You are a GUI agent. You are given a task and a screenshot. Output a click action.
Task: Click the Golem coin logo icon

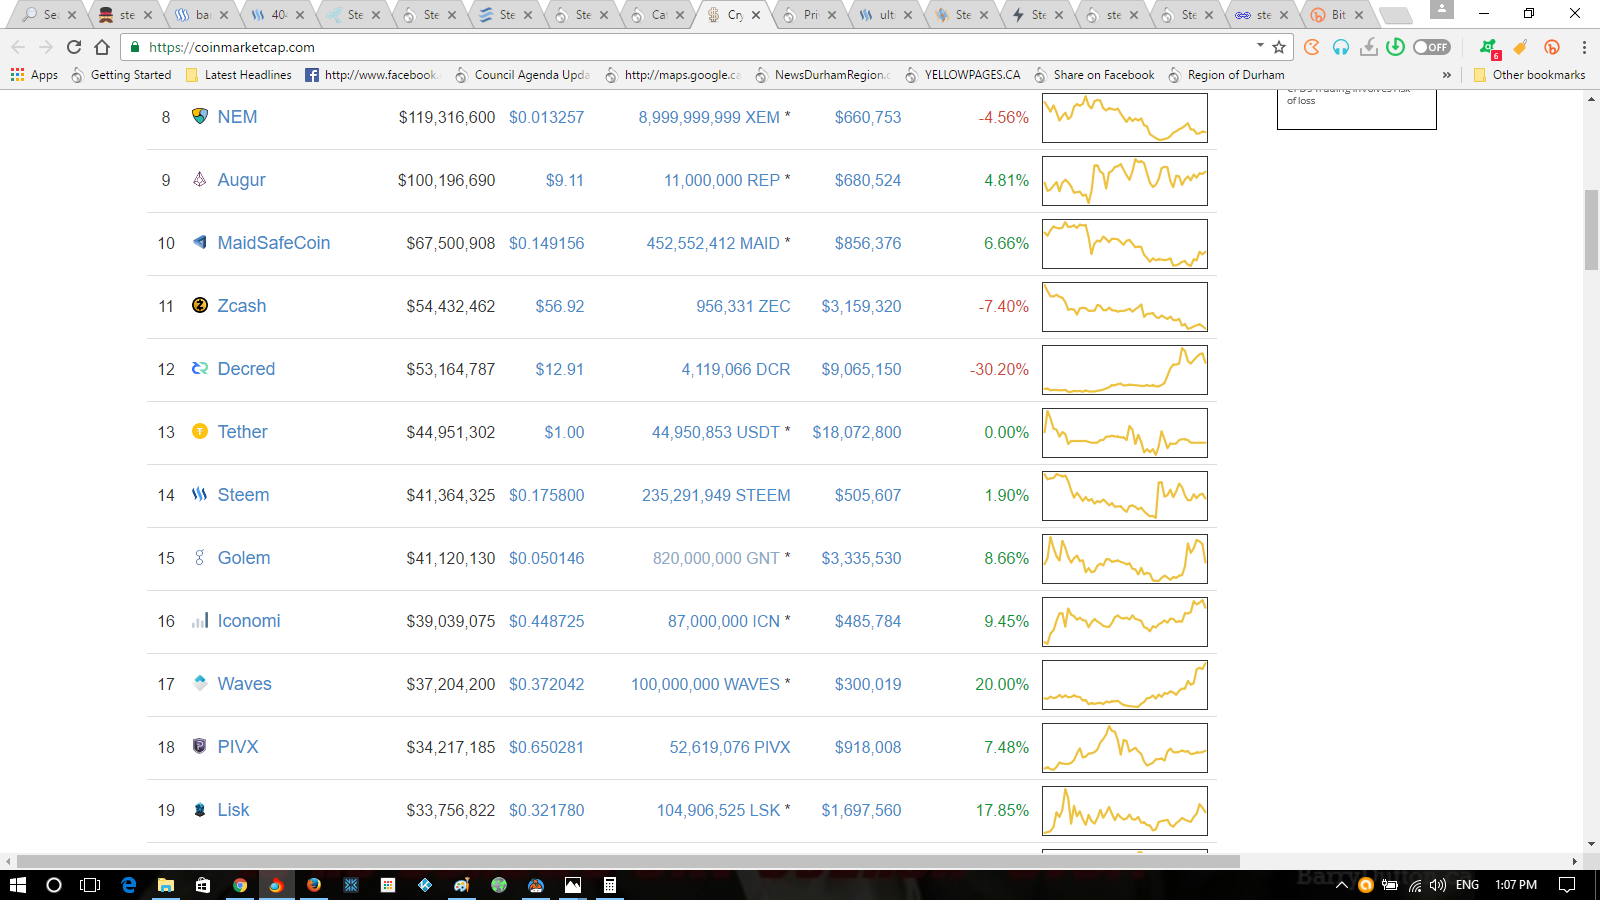click(200, 557)
